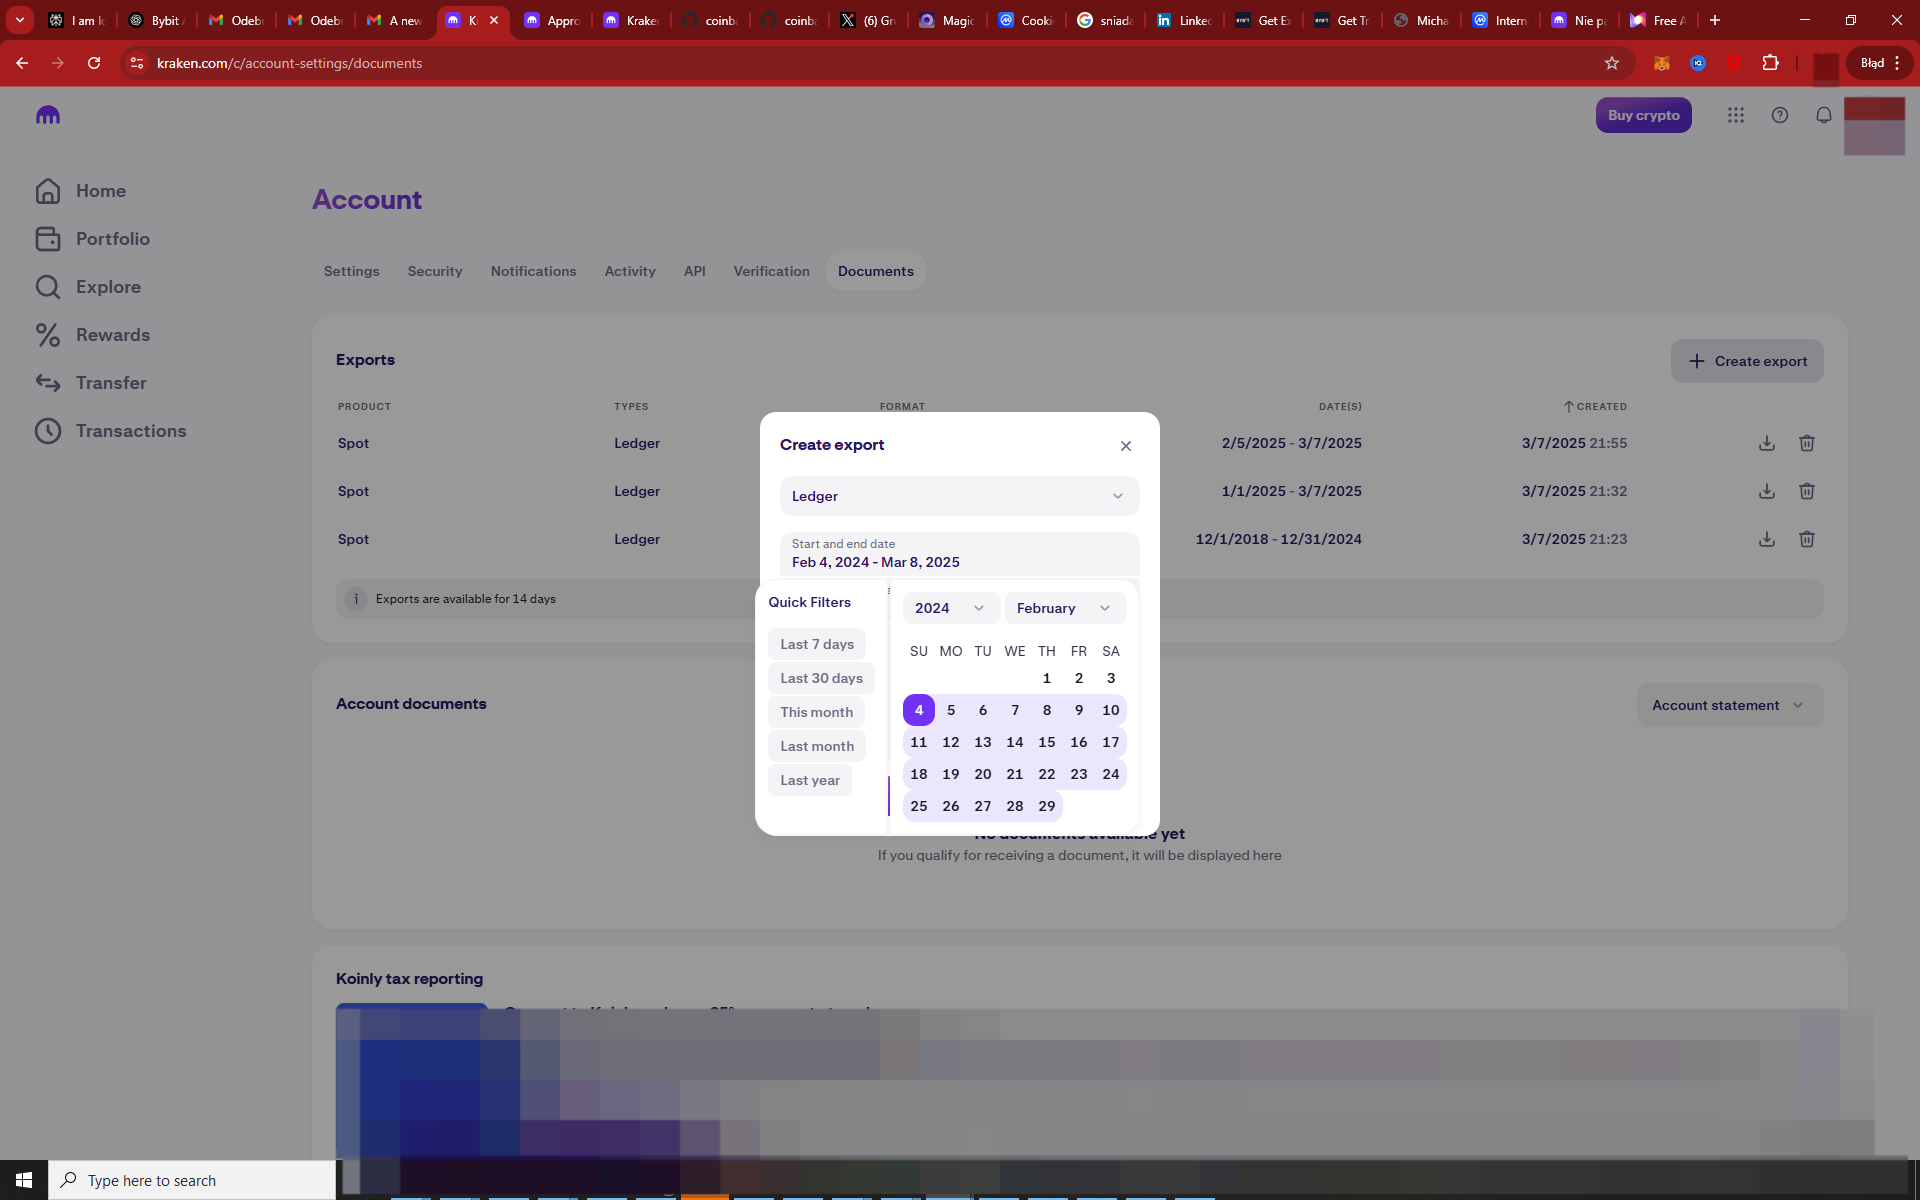
Task: Close the Create export dialog
Action: pos(1126,446)
